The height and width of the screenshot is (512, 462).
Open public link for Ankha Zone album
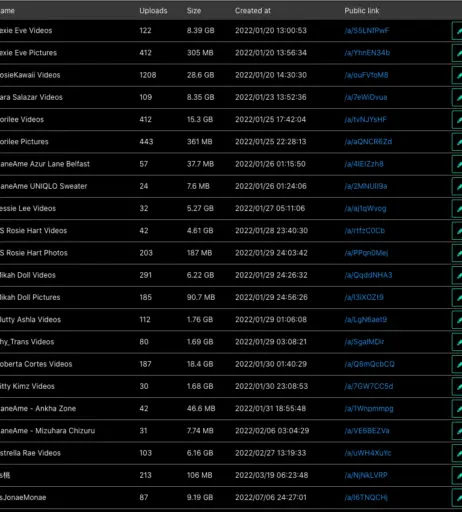click(369, 409)
